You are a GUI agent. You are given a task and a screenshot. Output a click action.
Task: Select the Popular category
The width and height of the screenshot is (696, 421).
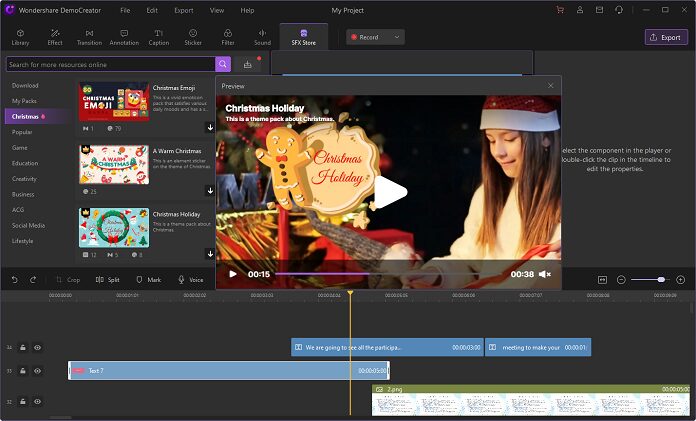pos(22,132)
